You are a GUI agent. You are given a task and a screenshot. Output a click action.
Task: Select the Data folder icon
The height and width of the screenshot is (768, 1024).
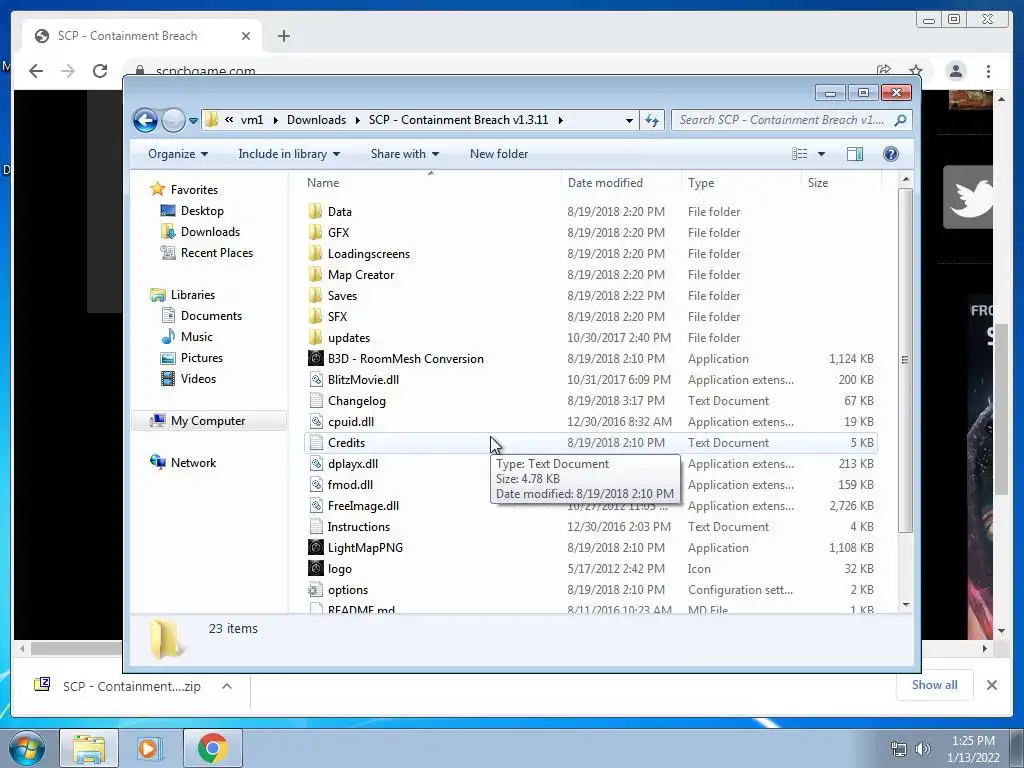point(315,212)
